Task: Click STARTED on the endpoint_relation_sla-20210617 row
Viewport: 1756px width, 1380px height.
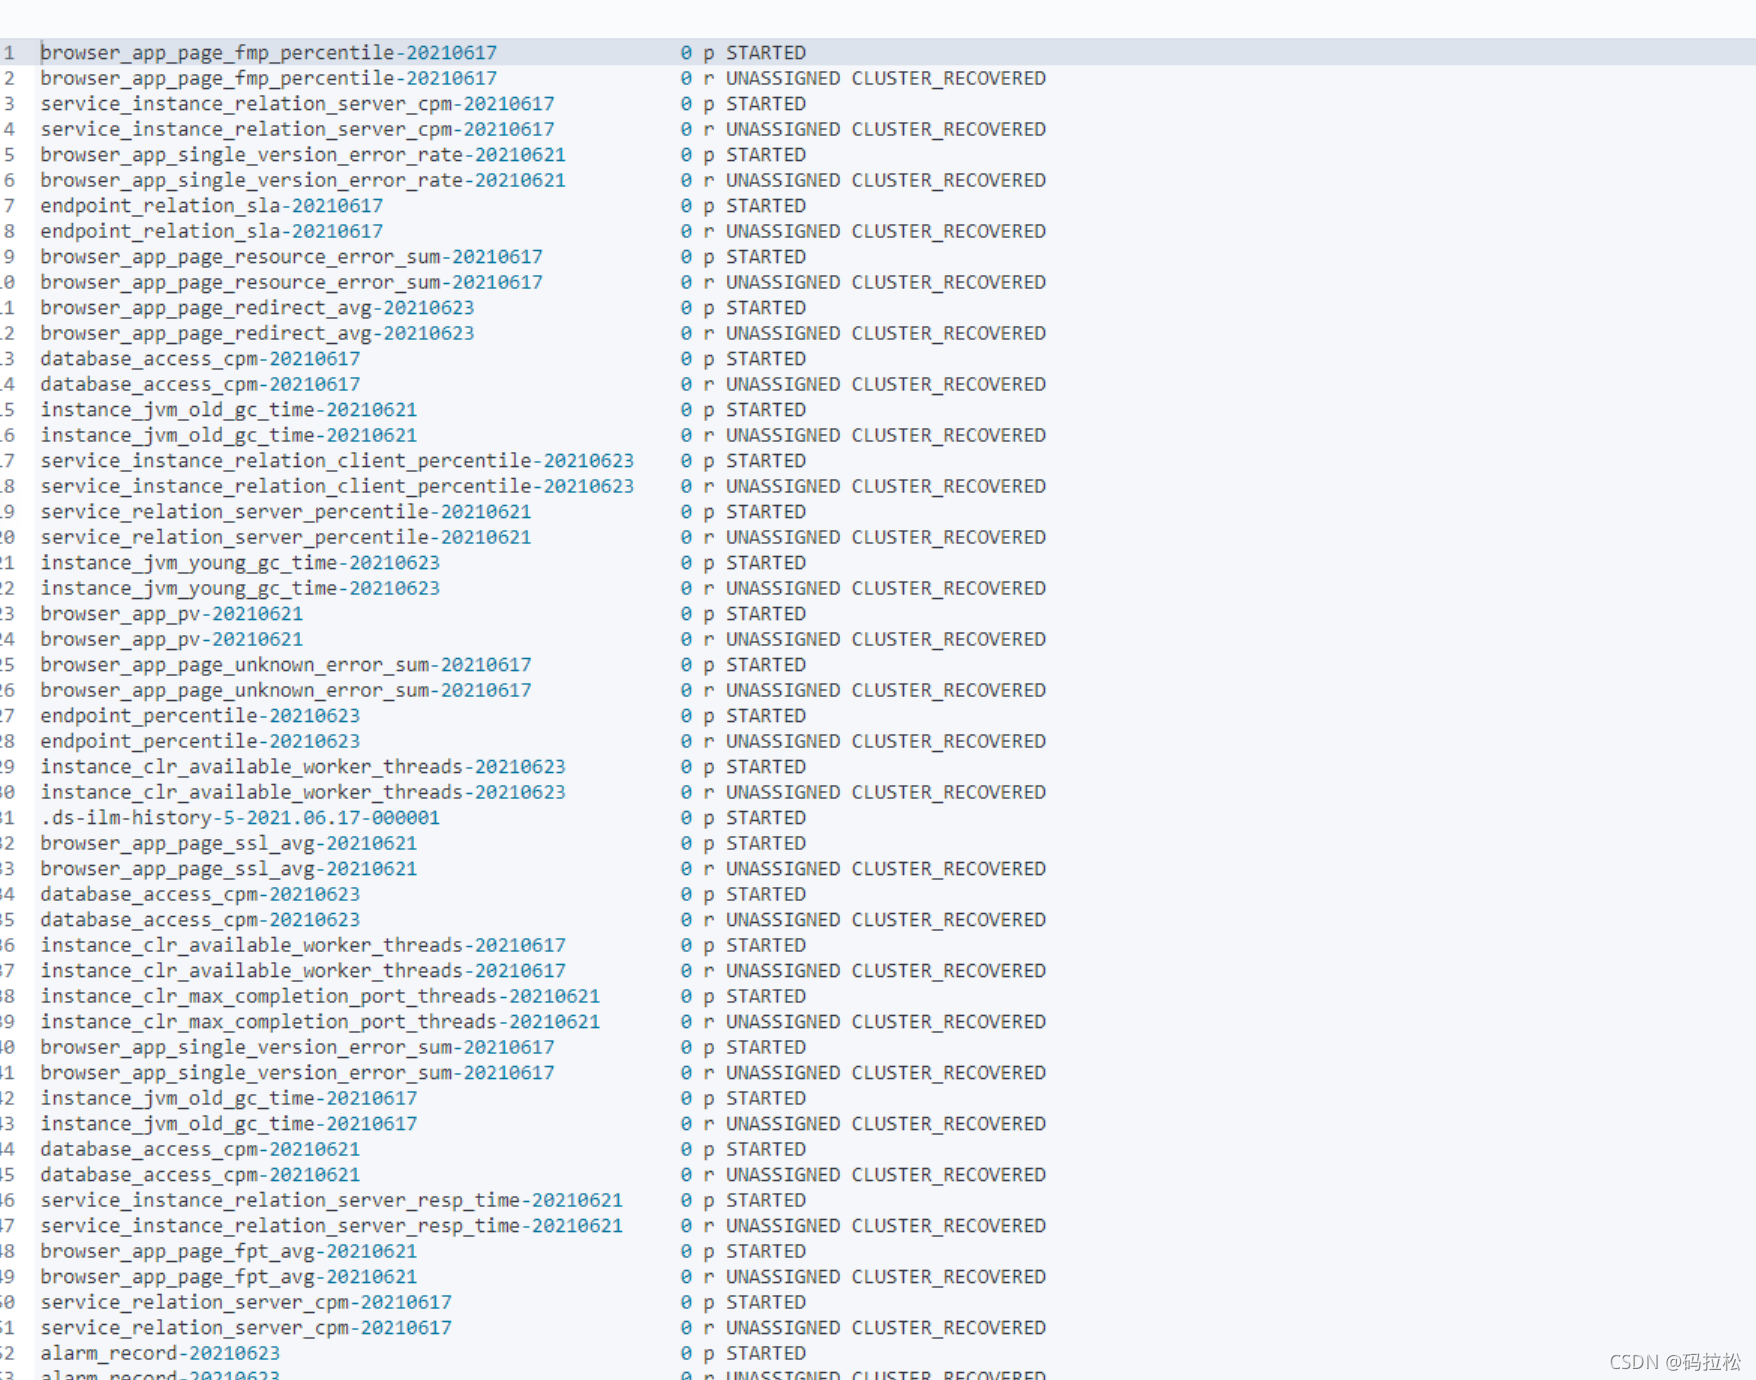Action: [x=766, y=206]
